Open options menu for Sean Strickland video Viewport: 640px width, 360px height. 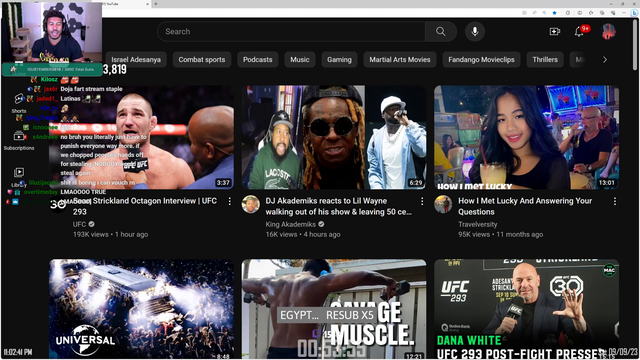230,201
